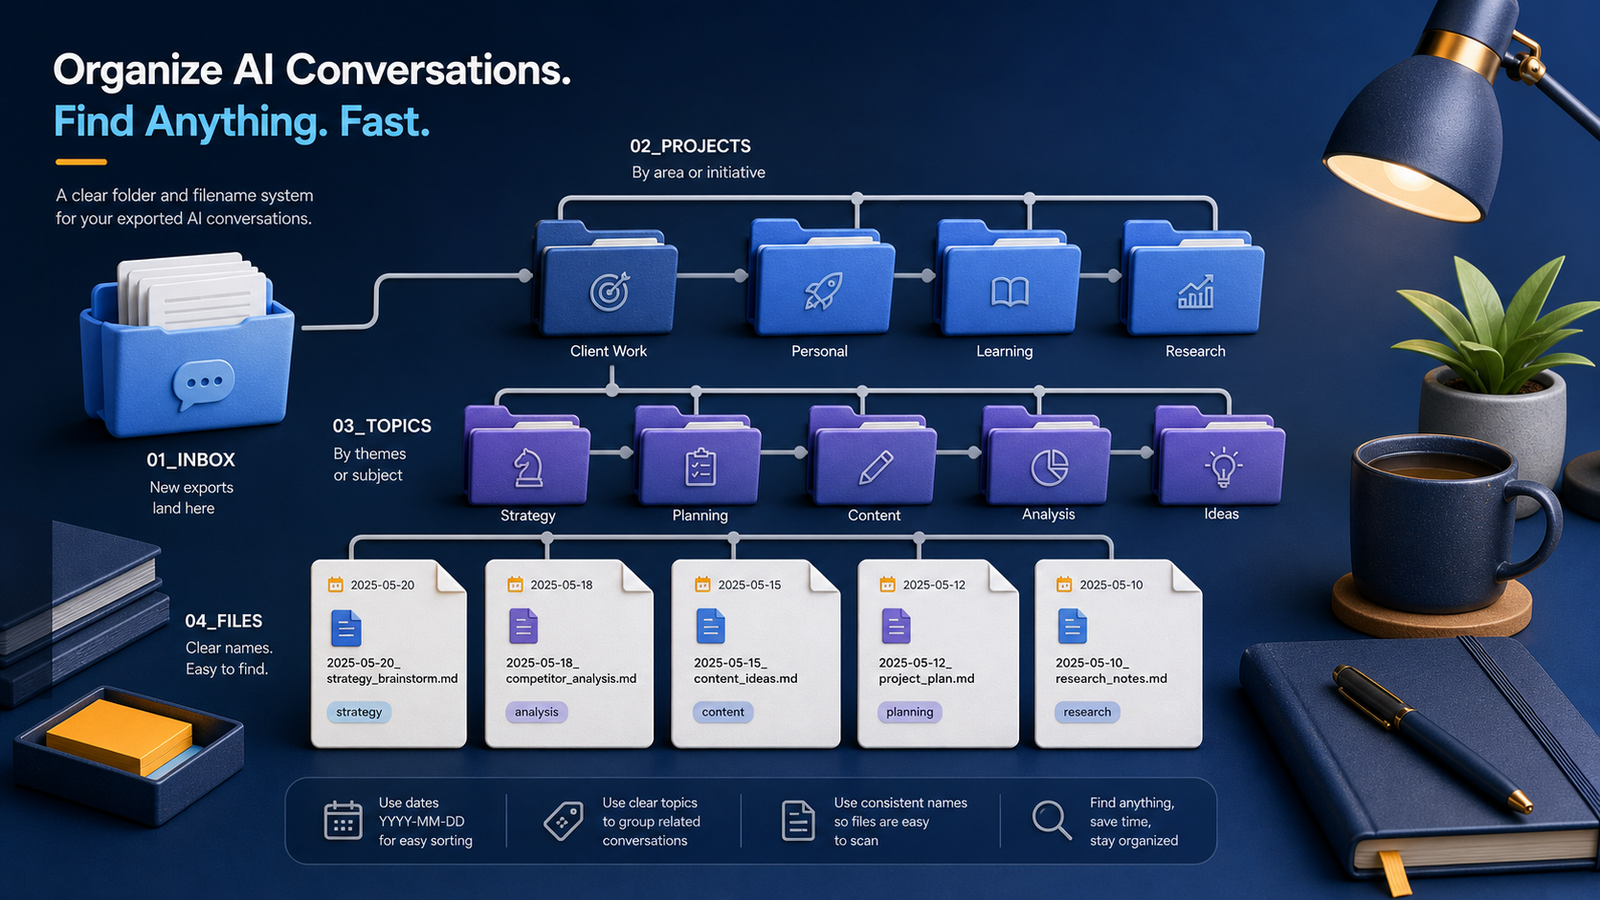Click the 03_TOPICS heading
Viewport: 1600px width, 900px height.
click(x=382, y=426)
